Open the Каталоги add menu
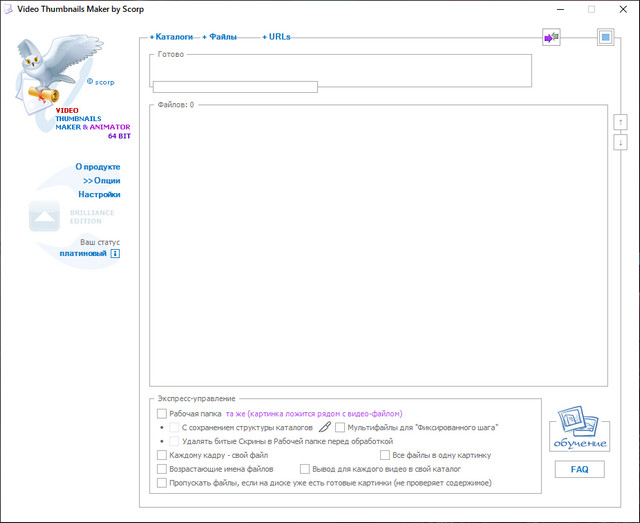640x523 pixels. [x=171, y=36]
